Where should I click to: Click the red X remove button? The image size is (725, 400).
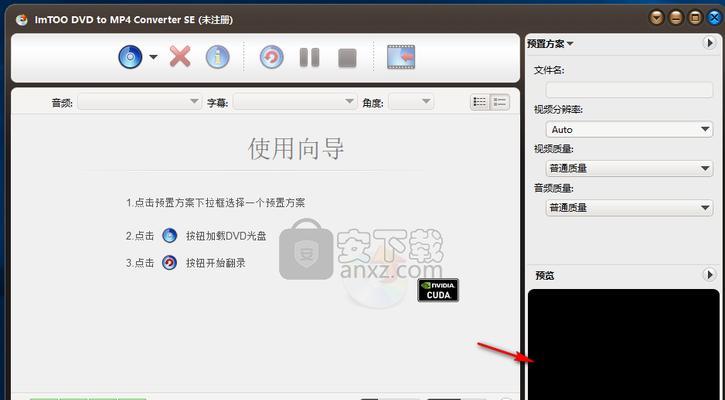click(180, 57)
